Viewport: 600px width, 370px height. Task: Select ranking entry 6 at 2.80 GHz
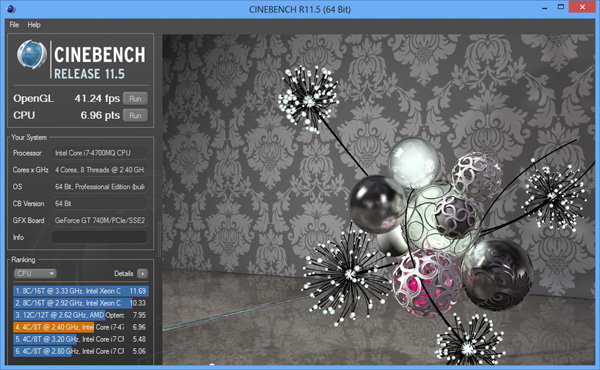[x=81, y=351]
